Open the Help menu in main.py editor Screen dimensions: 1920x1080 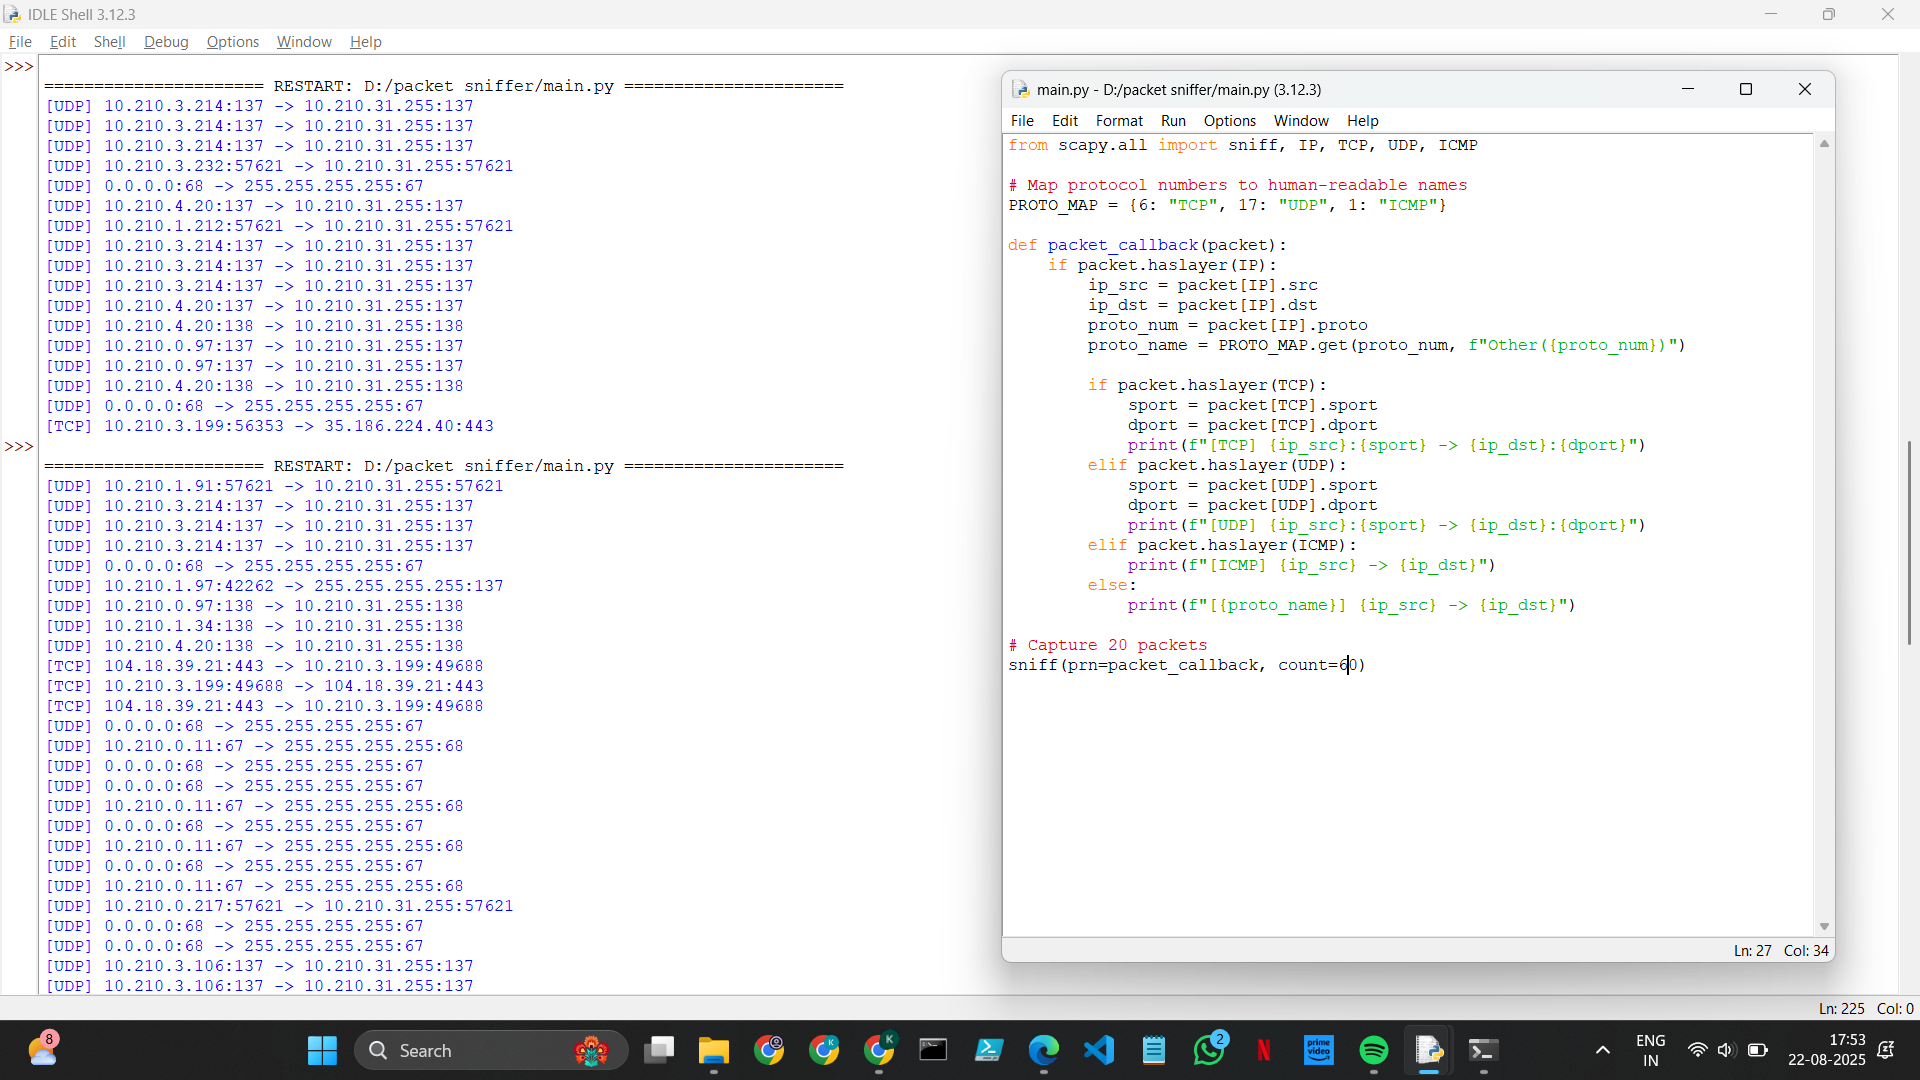tap(1363, 120)
